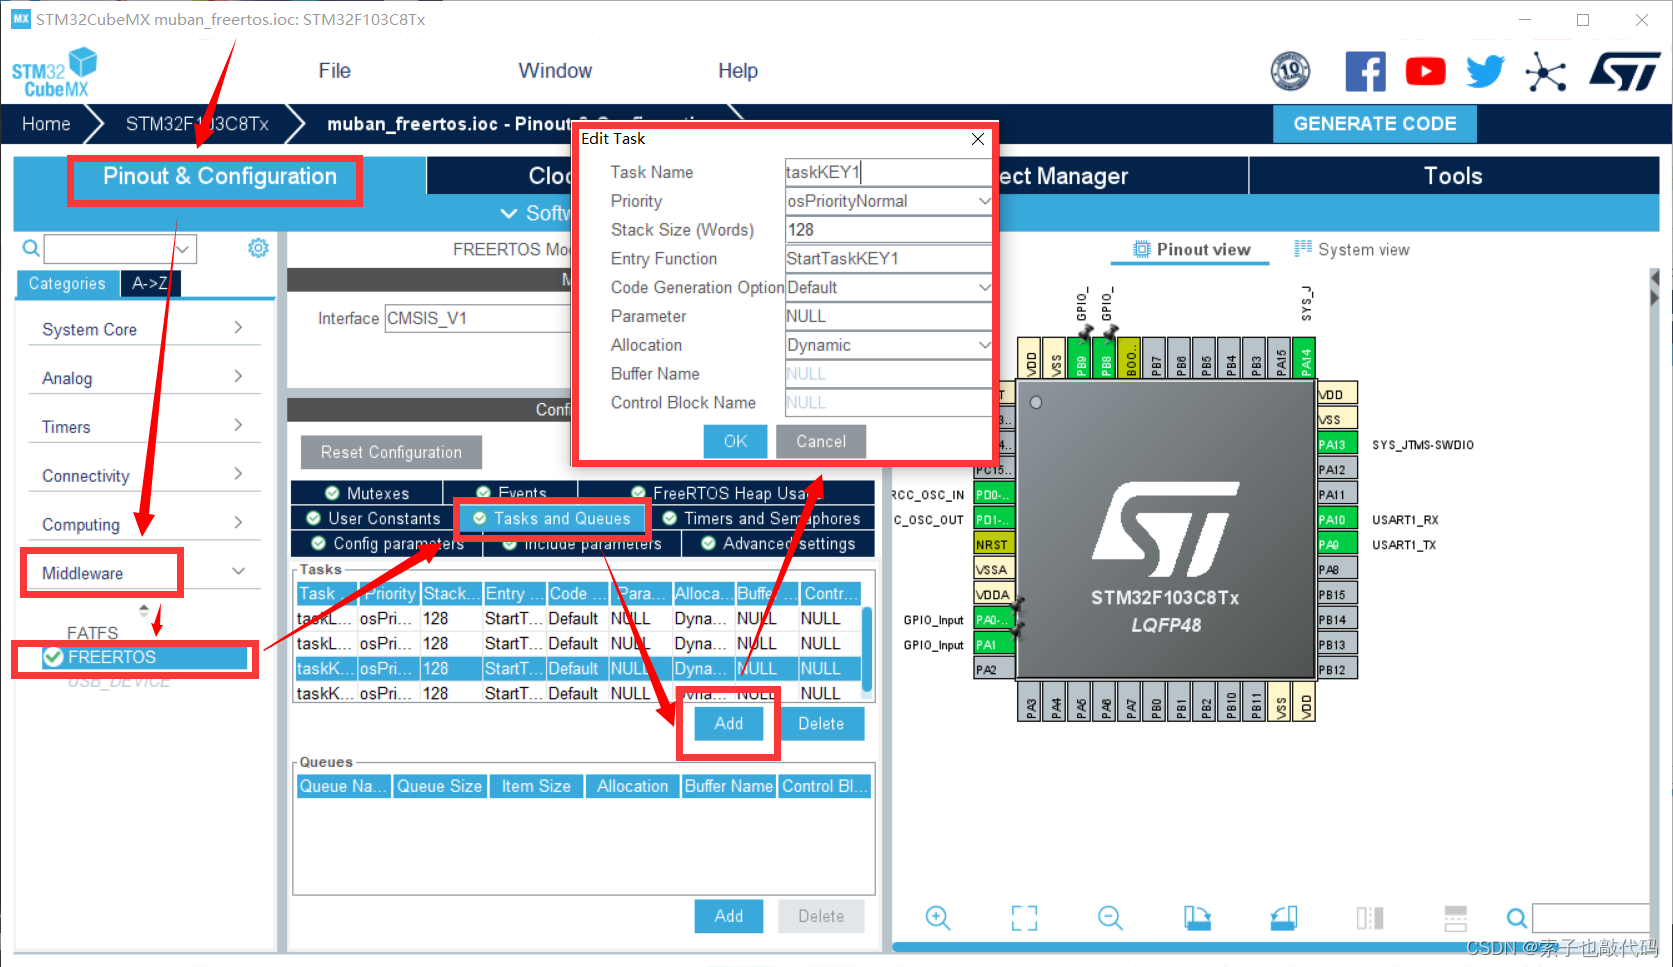Click the 10th anniversary badge icon
Viewport: 1673px width, 967px height.
(x=1290, y=71)
